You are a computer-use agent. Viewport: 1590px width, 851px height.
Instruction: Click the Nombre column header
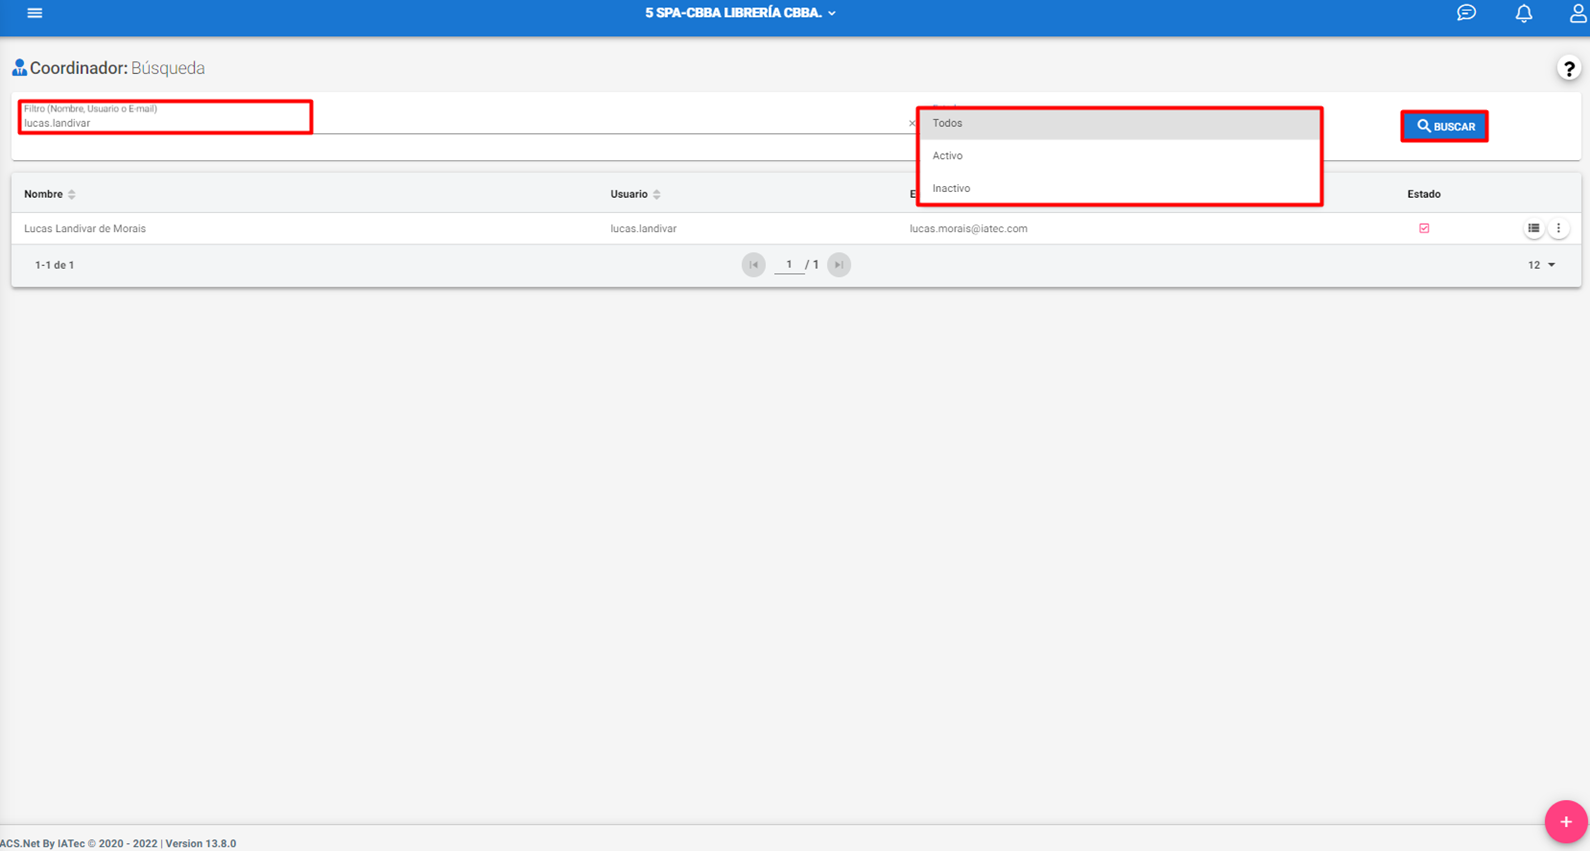[x=43, y=194]
